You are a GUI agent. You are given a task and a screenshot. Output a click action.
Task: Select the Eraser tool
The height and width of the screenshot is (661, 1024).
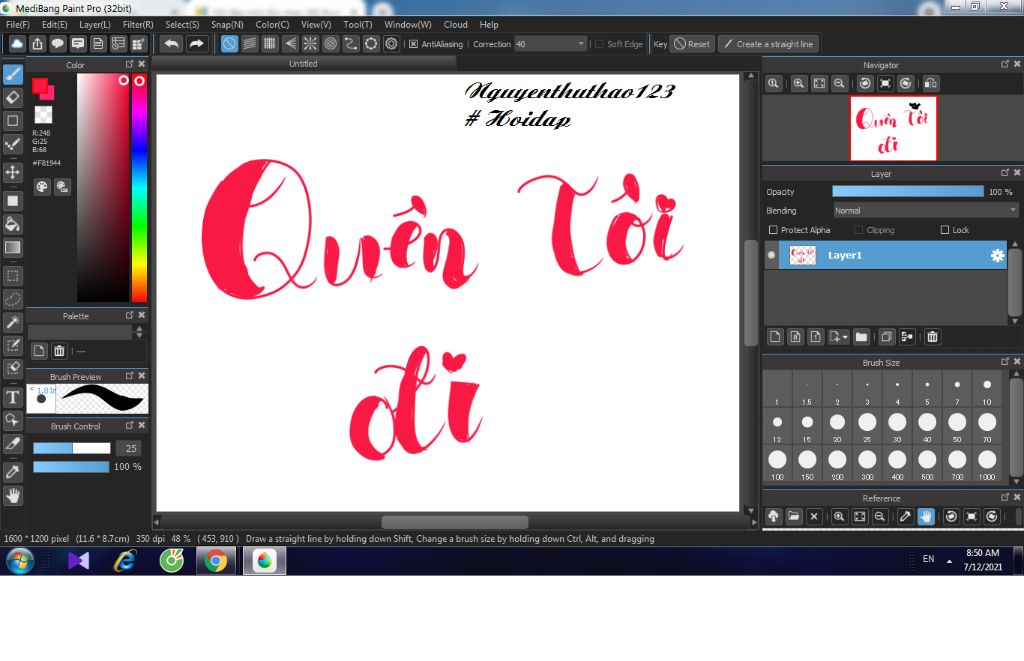pyautogui.click(x=13, y=98)
